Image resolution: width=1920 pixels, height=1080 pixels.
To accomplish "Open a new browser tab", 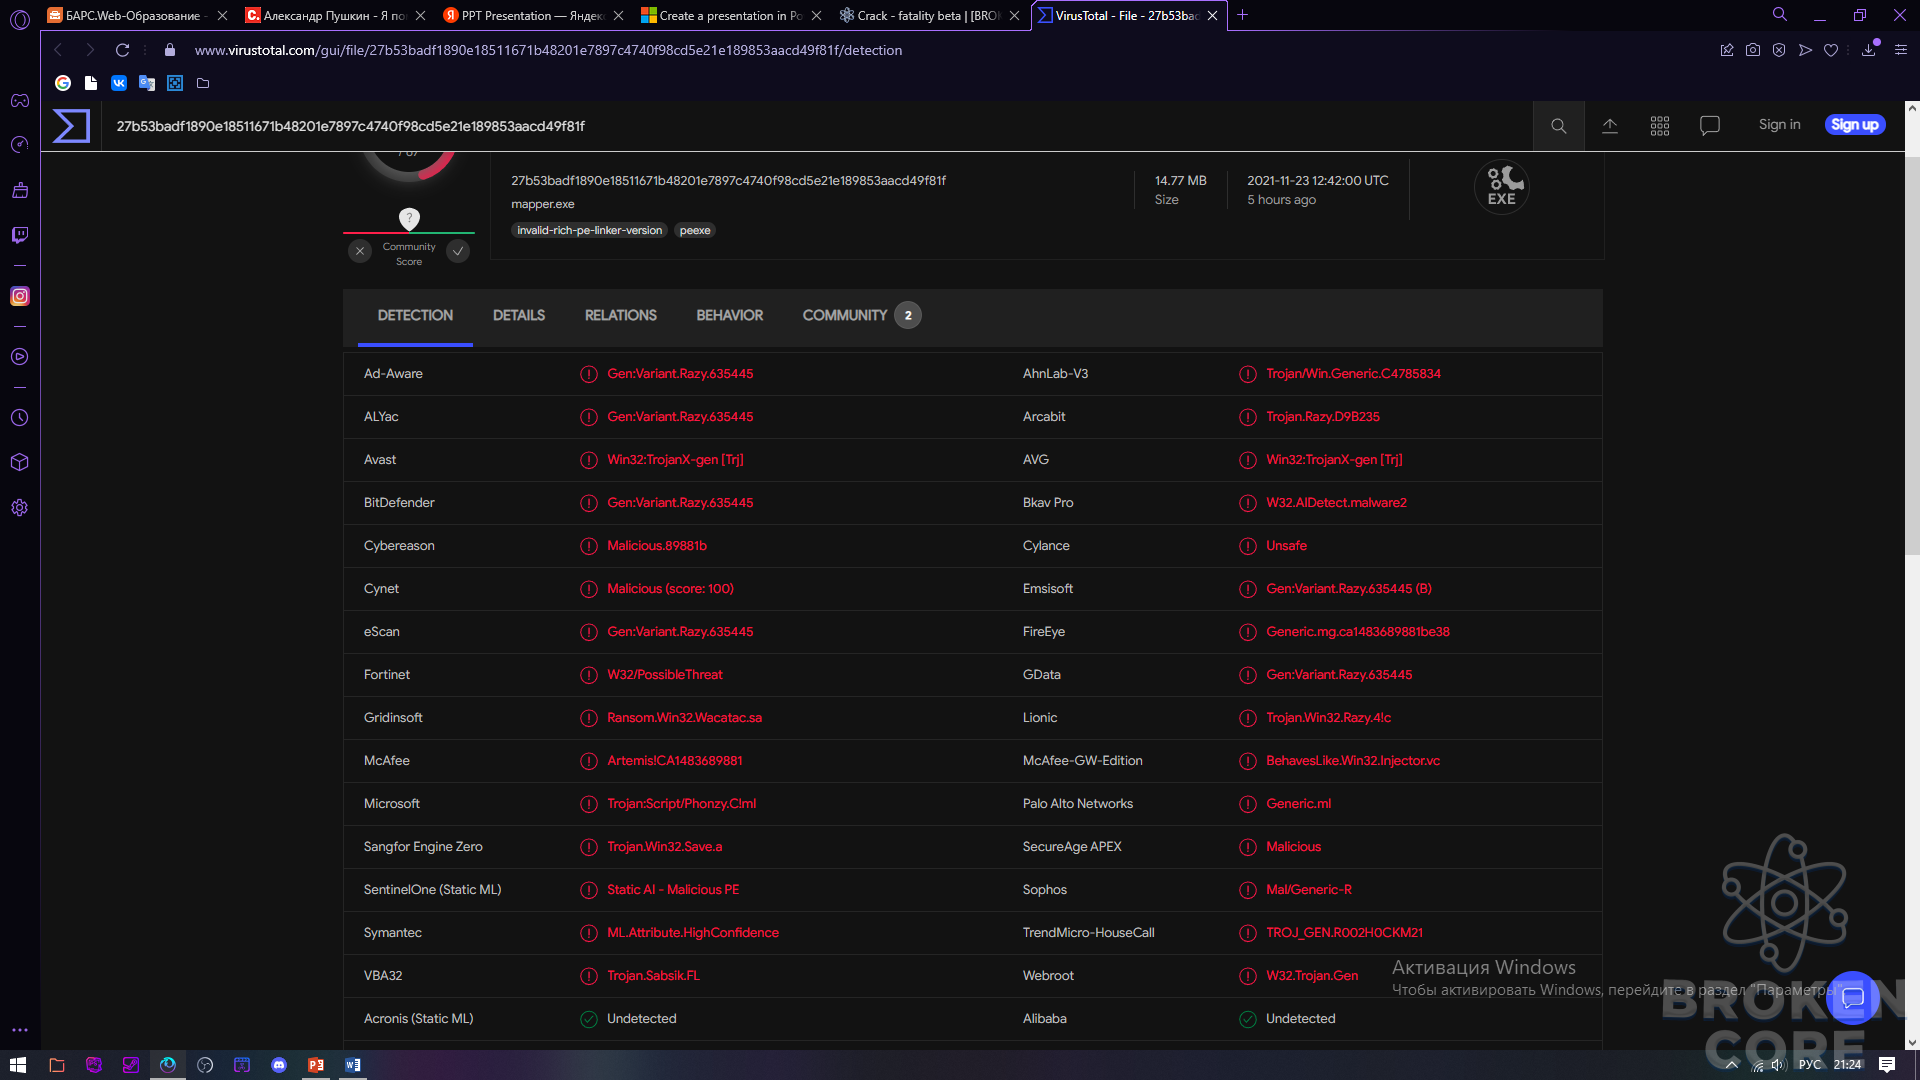I will click(x=1242, y=15).
